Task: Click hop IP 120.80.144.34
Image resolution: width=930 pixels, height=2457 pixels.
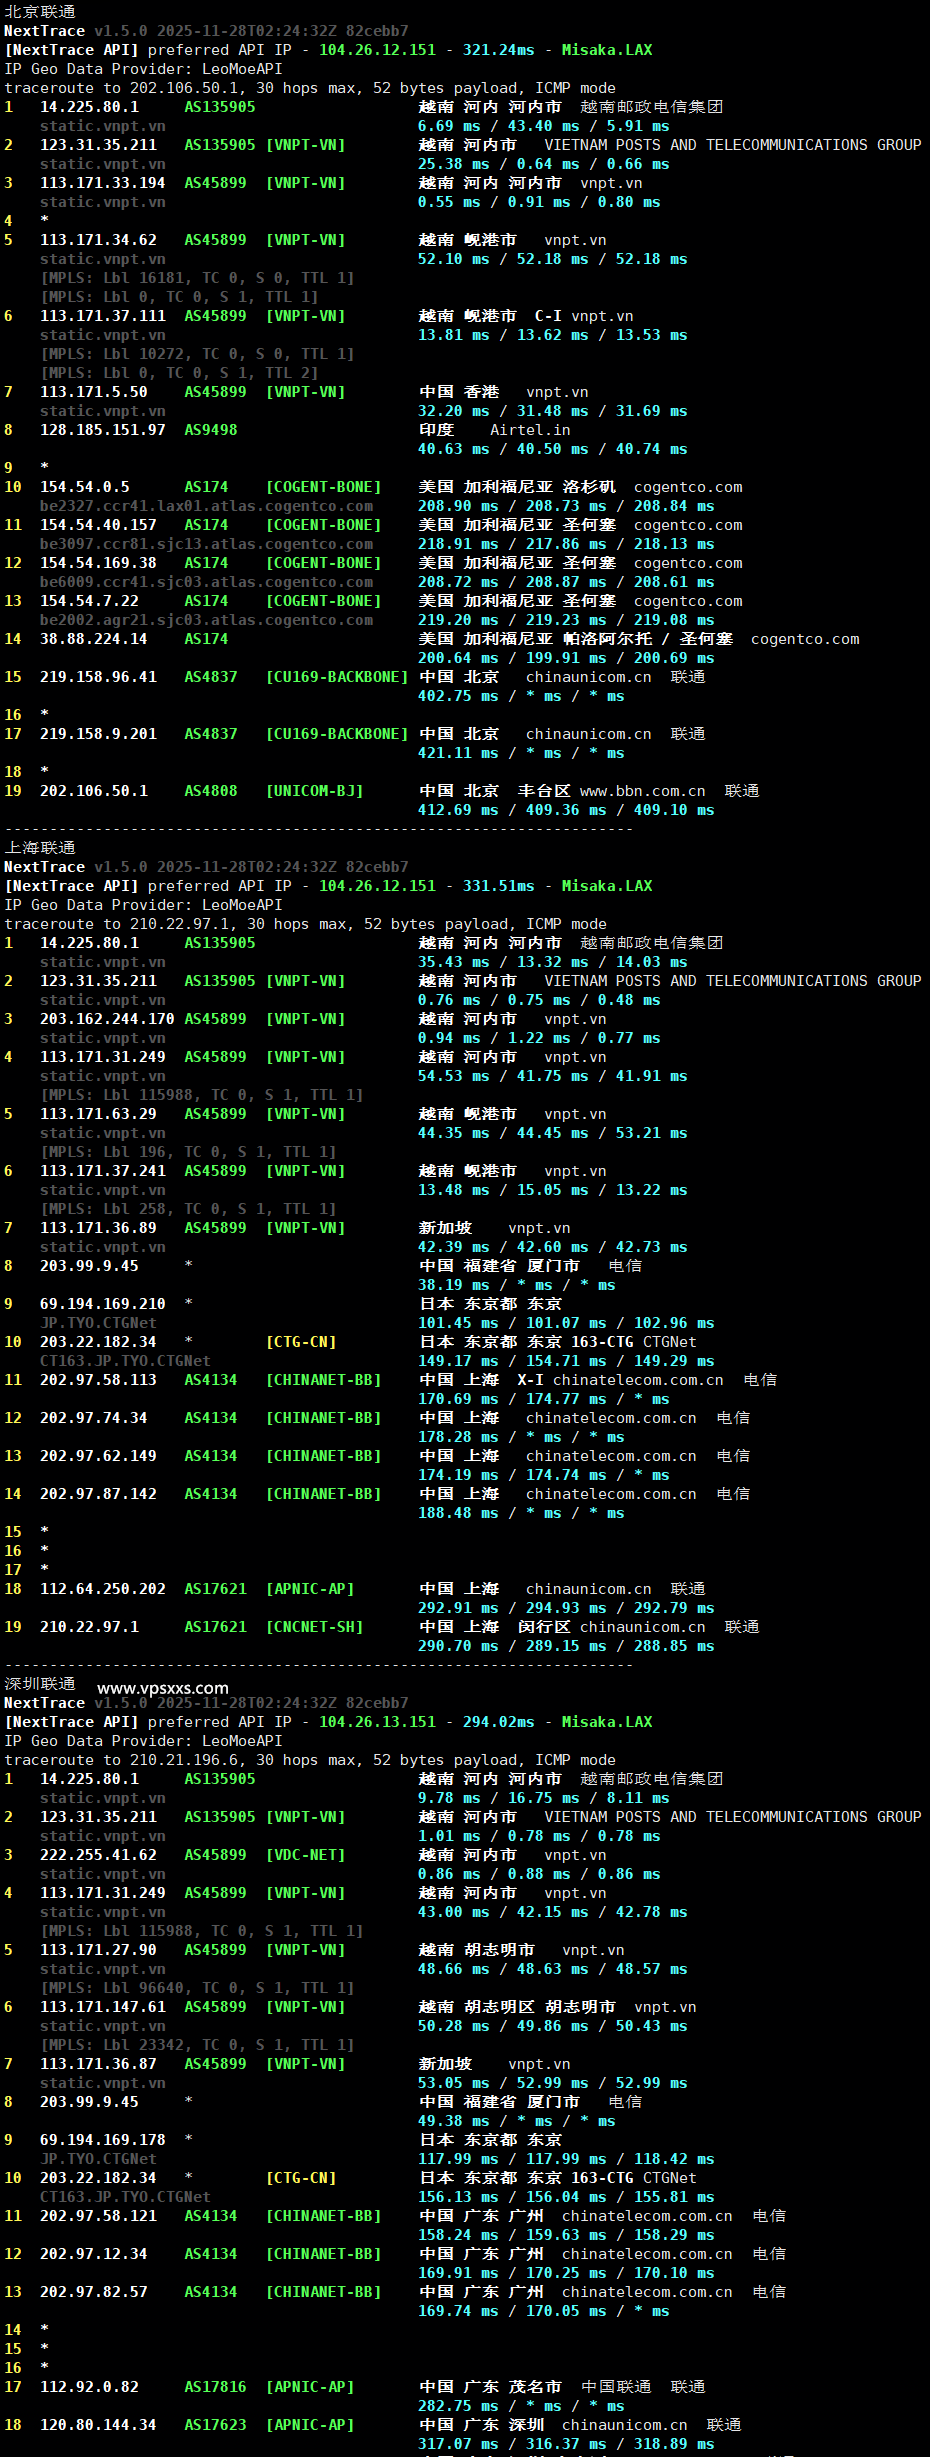Action: click(98, 2425)
